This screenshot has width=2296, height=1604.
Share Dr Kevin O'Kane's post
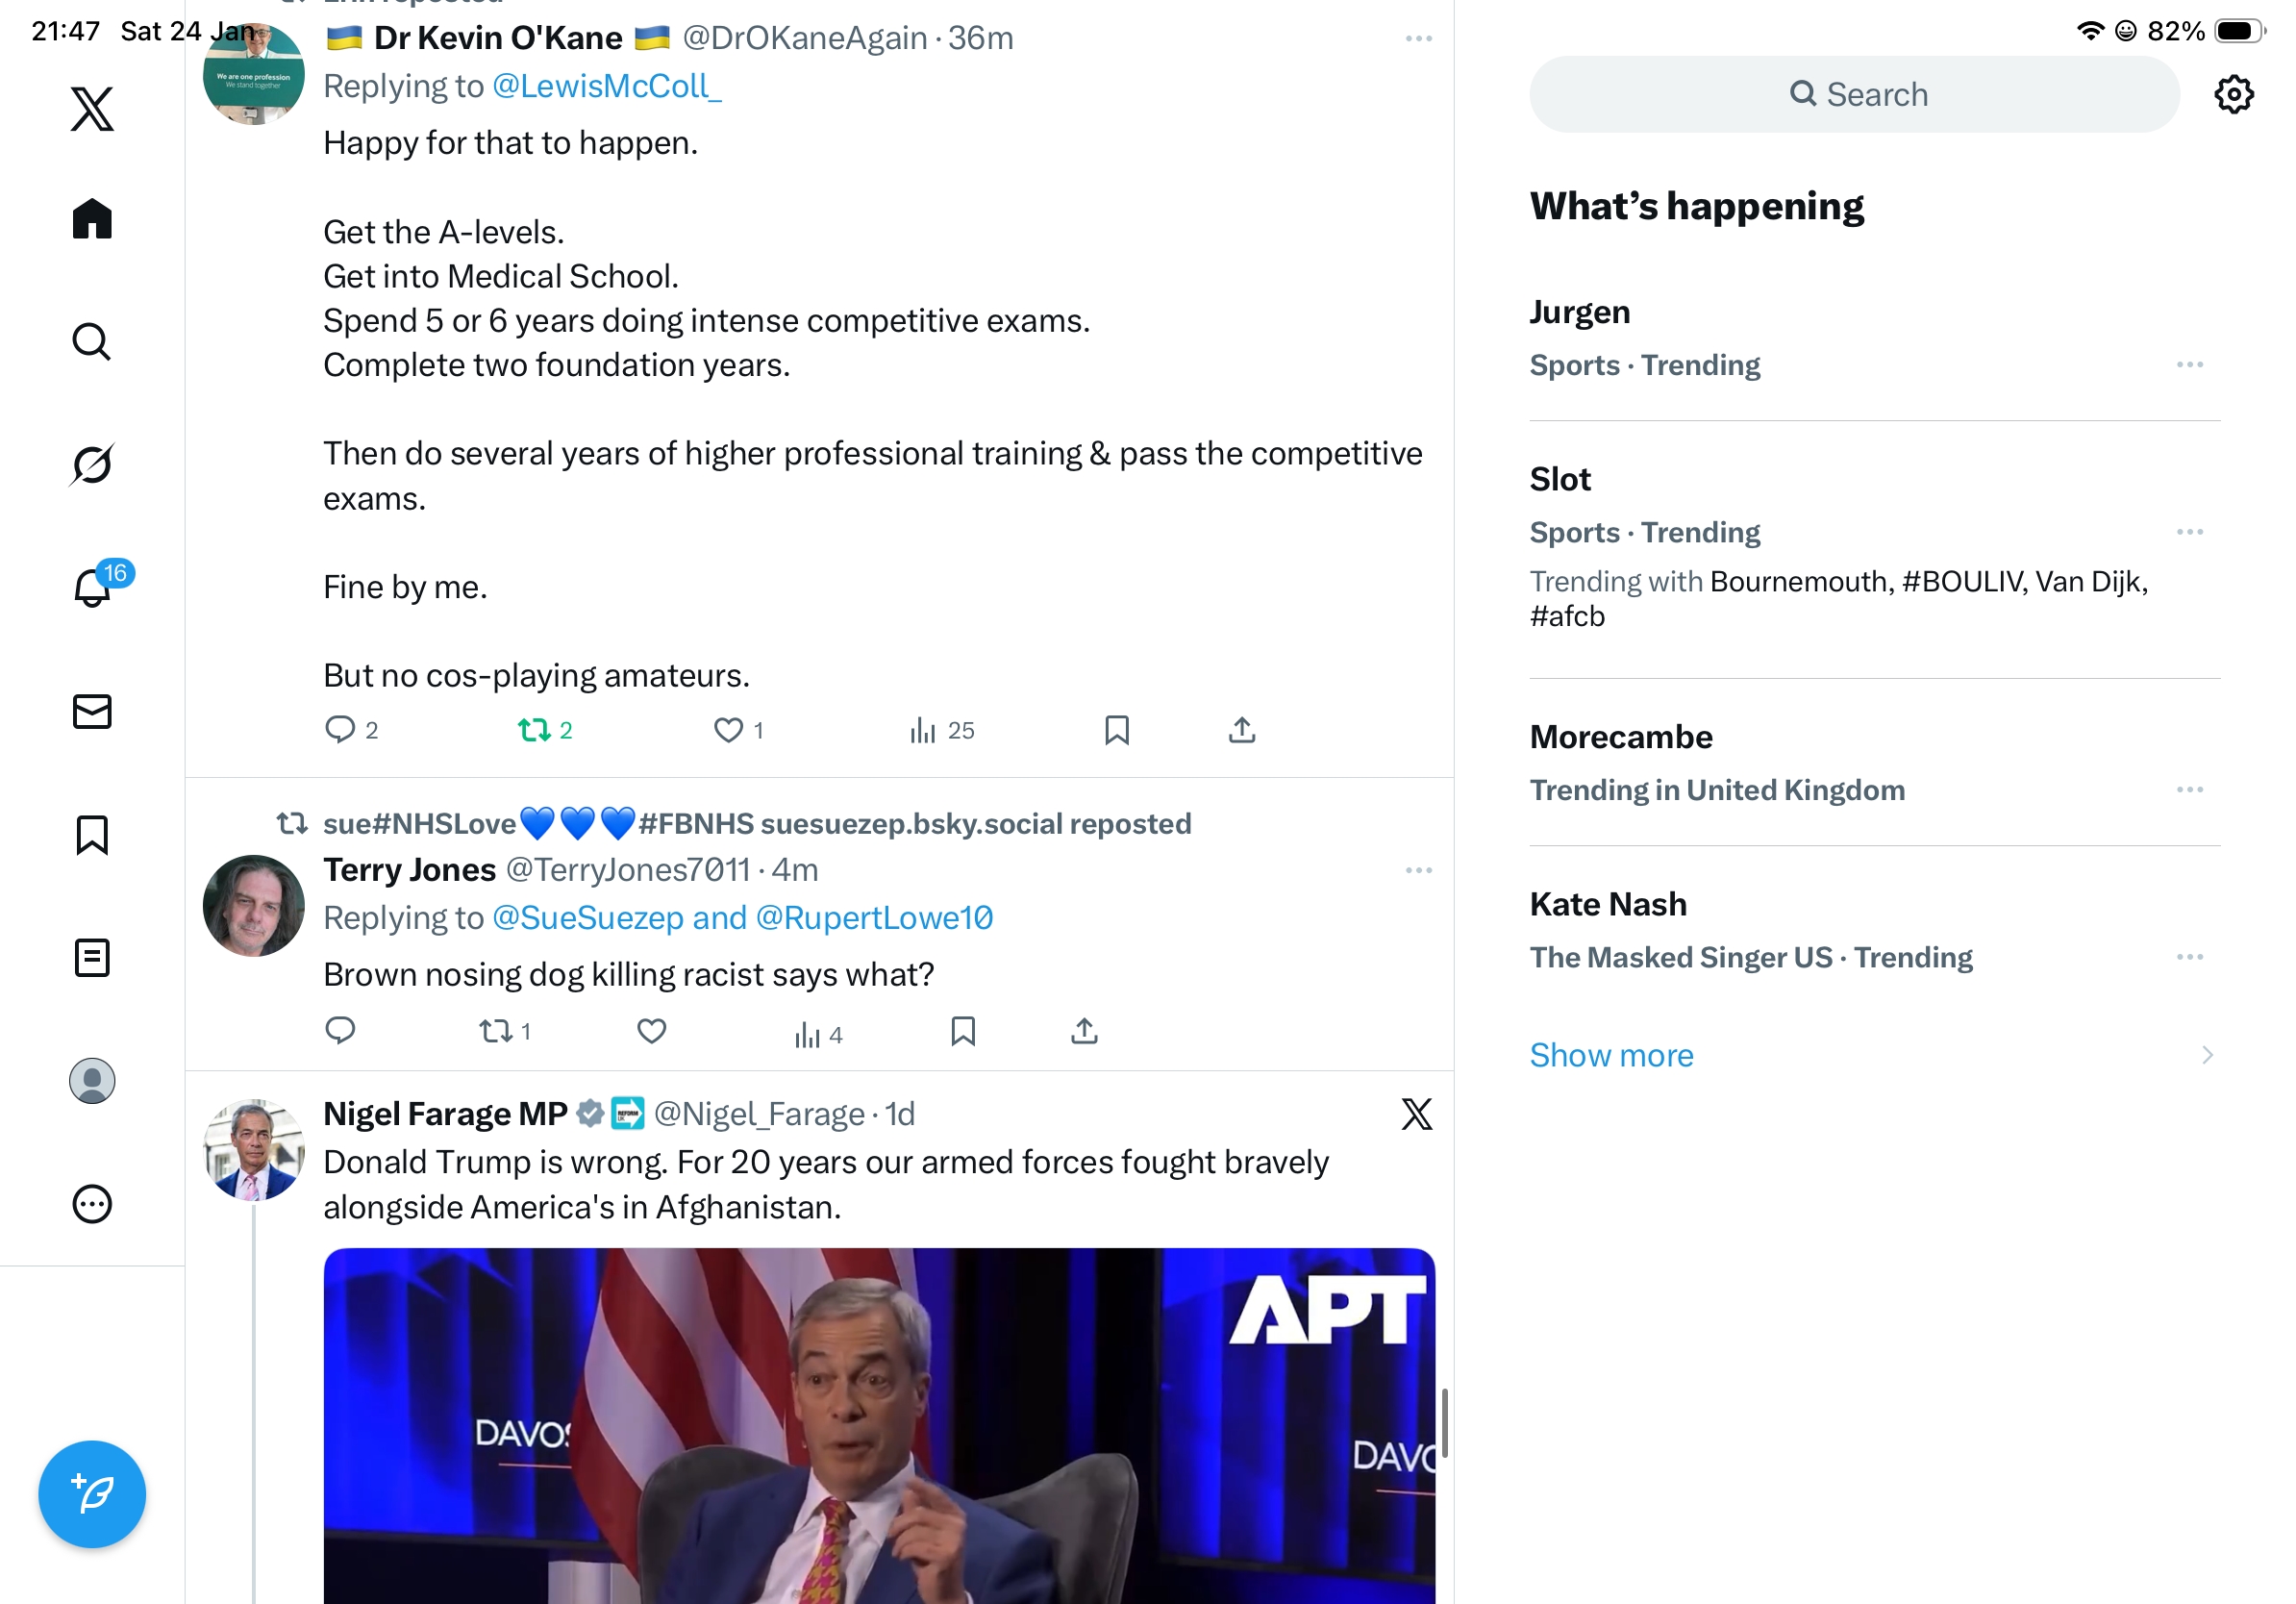[1241, 730]
